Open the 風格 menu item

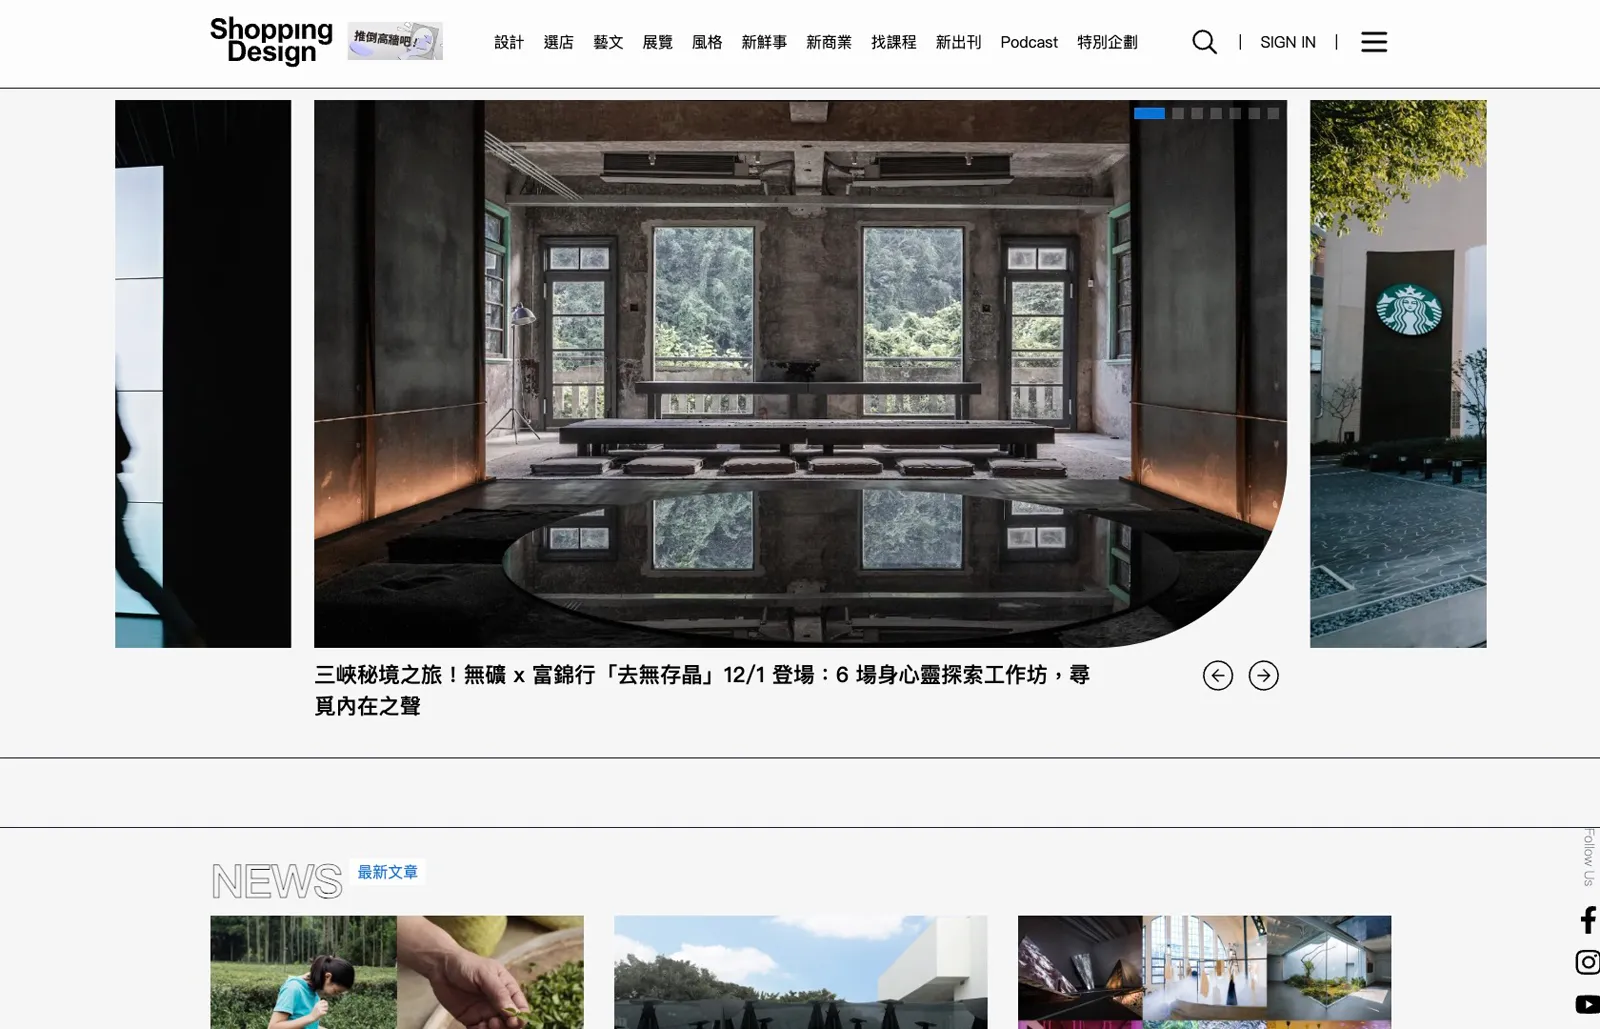coord(707,42)
